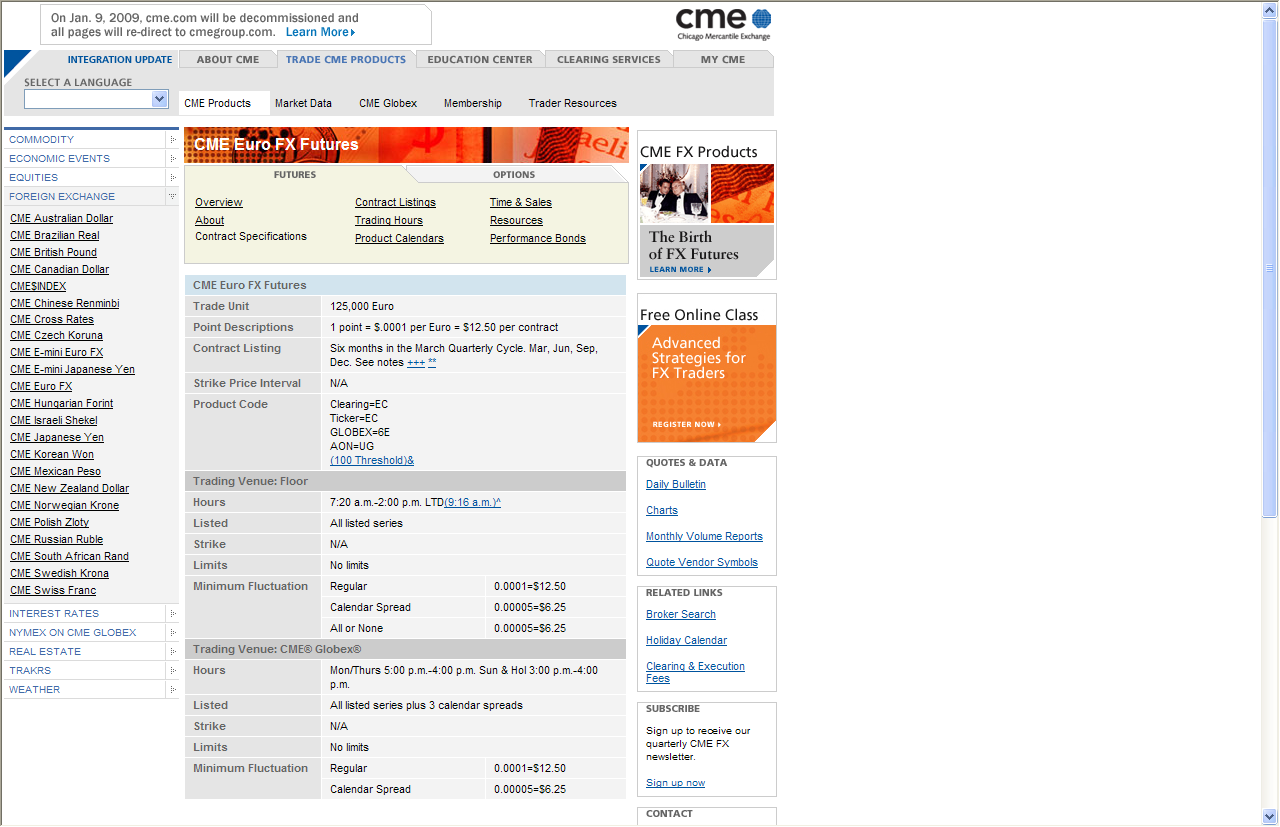Screen dimensions: 1280x827
Task: Select the CME Products submenu item
Action: (217, 103)
